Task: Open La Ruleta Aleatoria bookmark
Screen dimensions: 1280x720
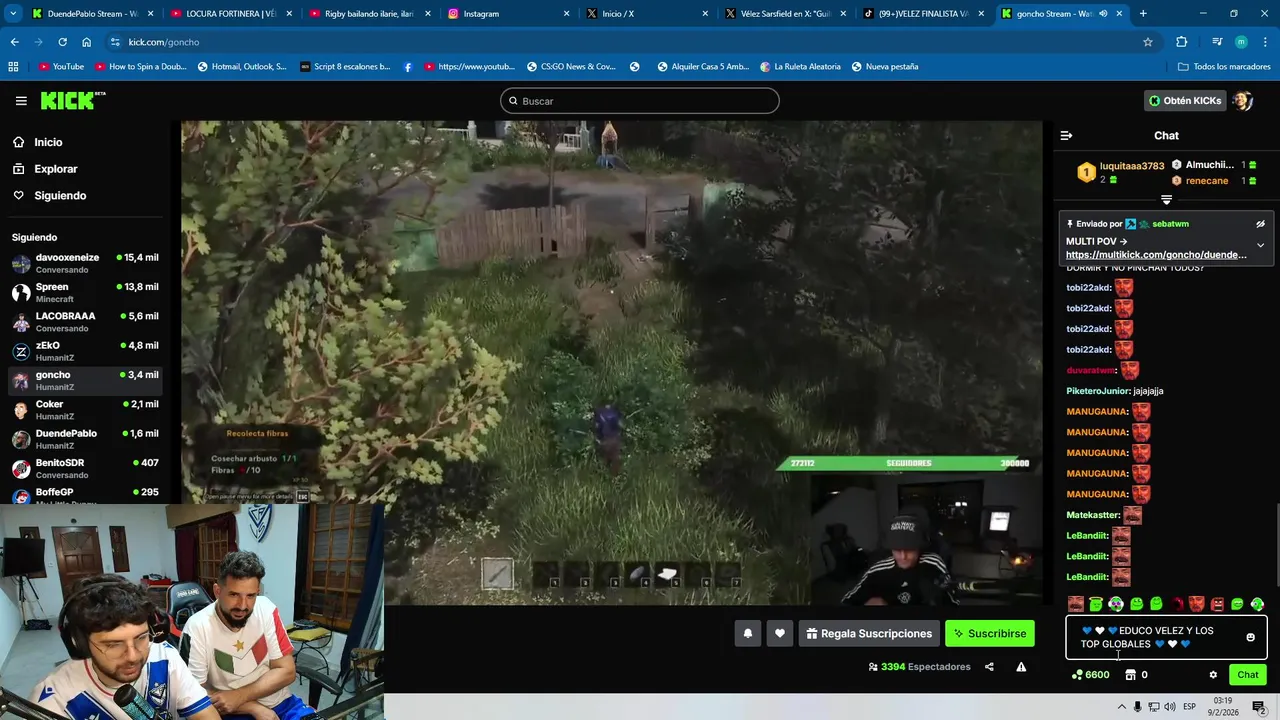Action: pos(800,67)
